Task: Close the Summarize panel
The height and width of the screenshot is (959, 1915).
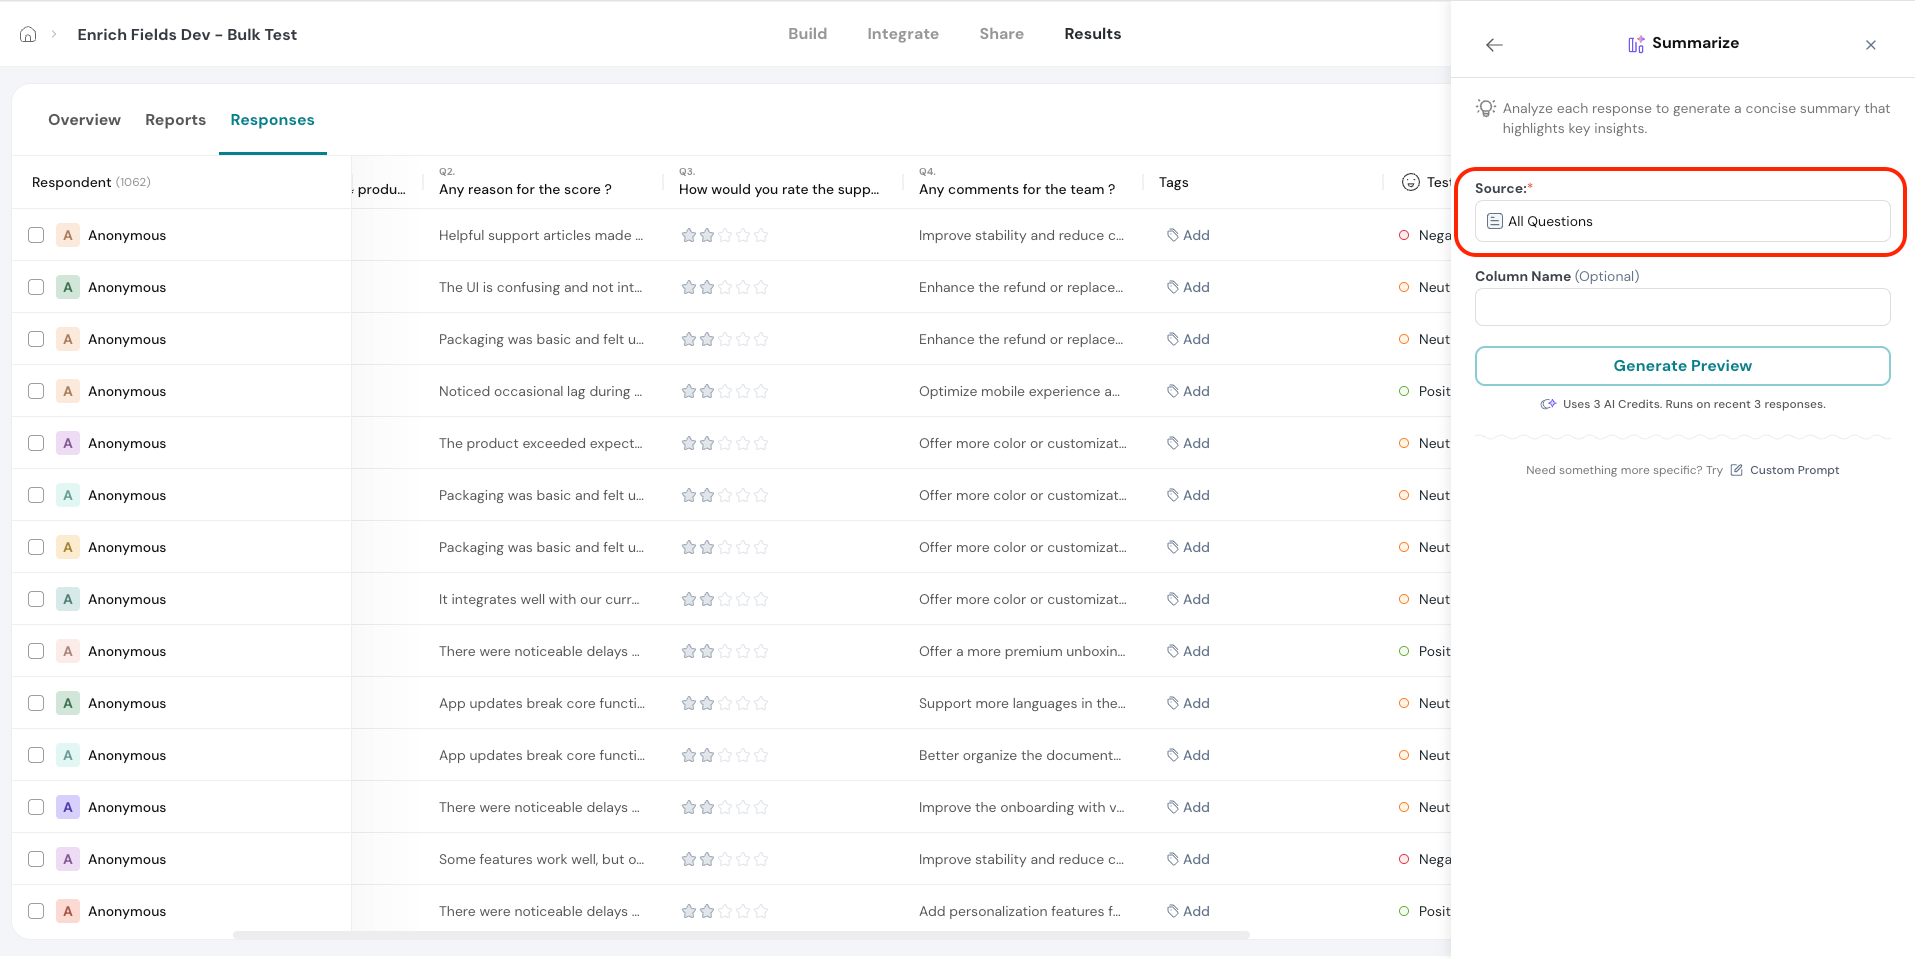Action: (x=1870, y=45)
